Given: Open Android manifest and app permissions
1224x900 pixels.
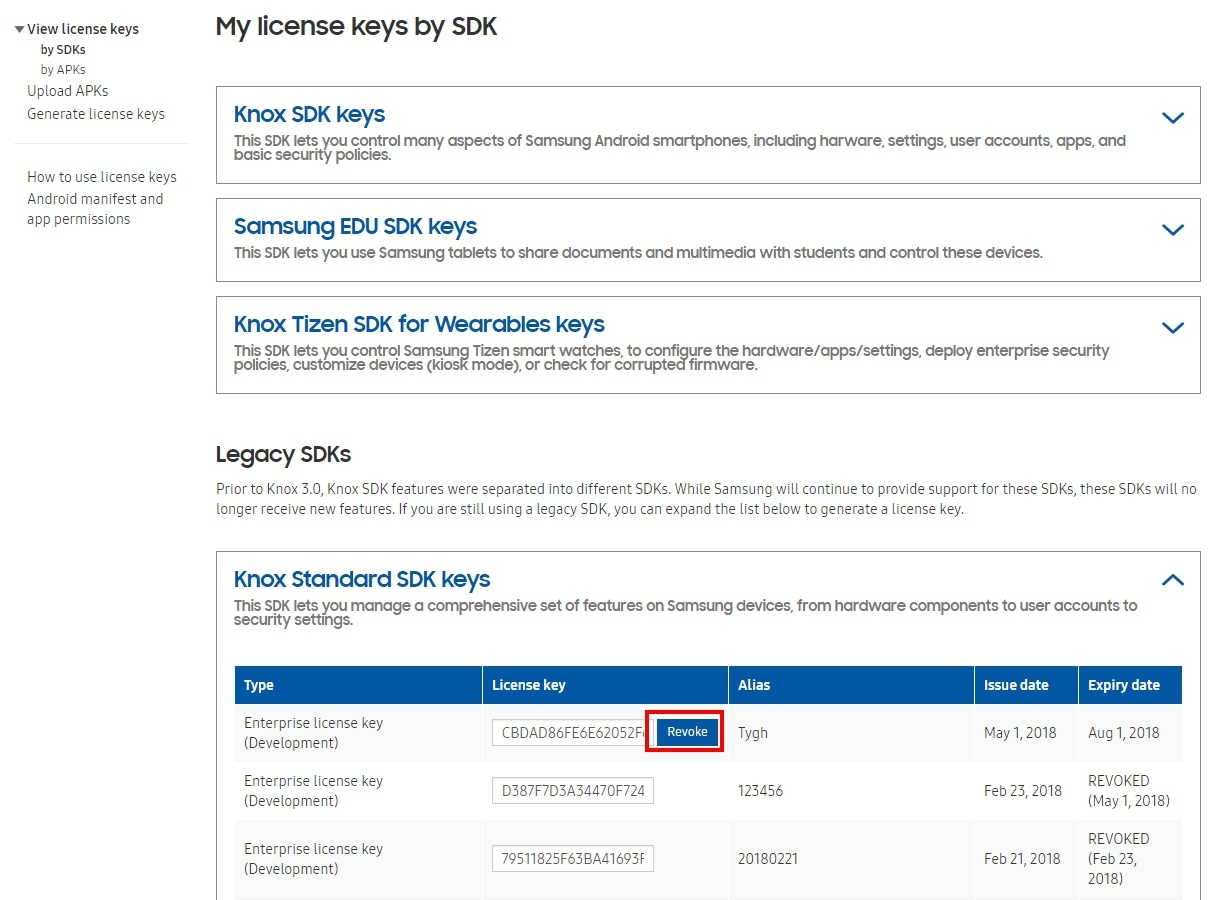Looking at the screenshot, I should click(x=95, y=209).
